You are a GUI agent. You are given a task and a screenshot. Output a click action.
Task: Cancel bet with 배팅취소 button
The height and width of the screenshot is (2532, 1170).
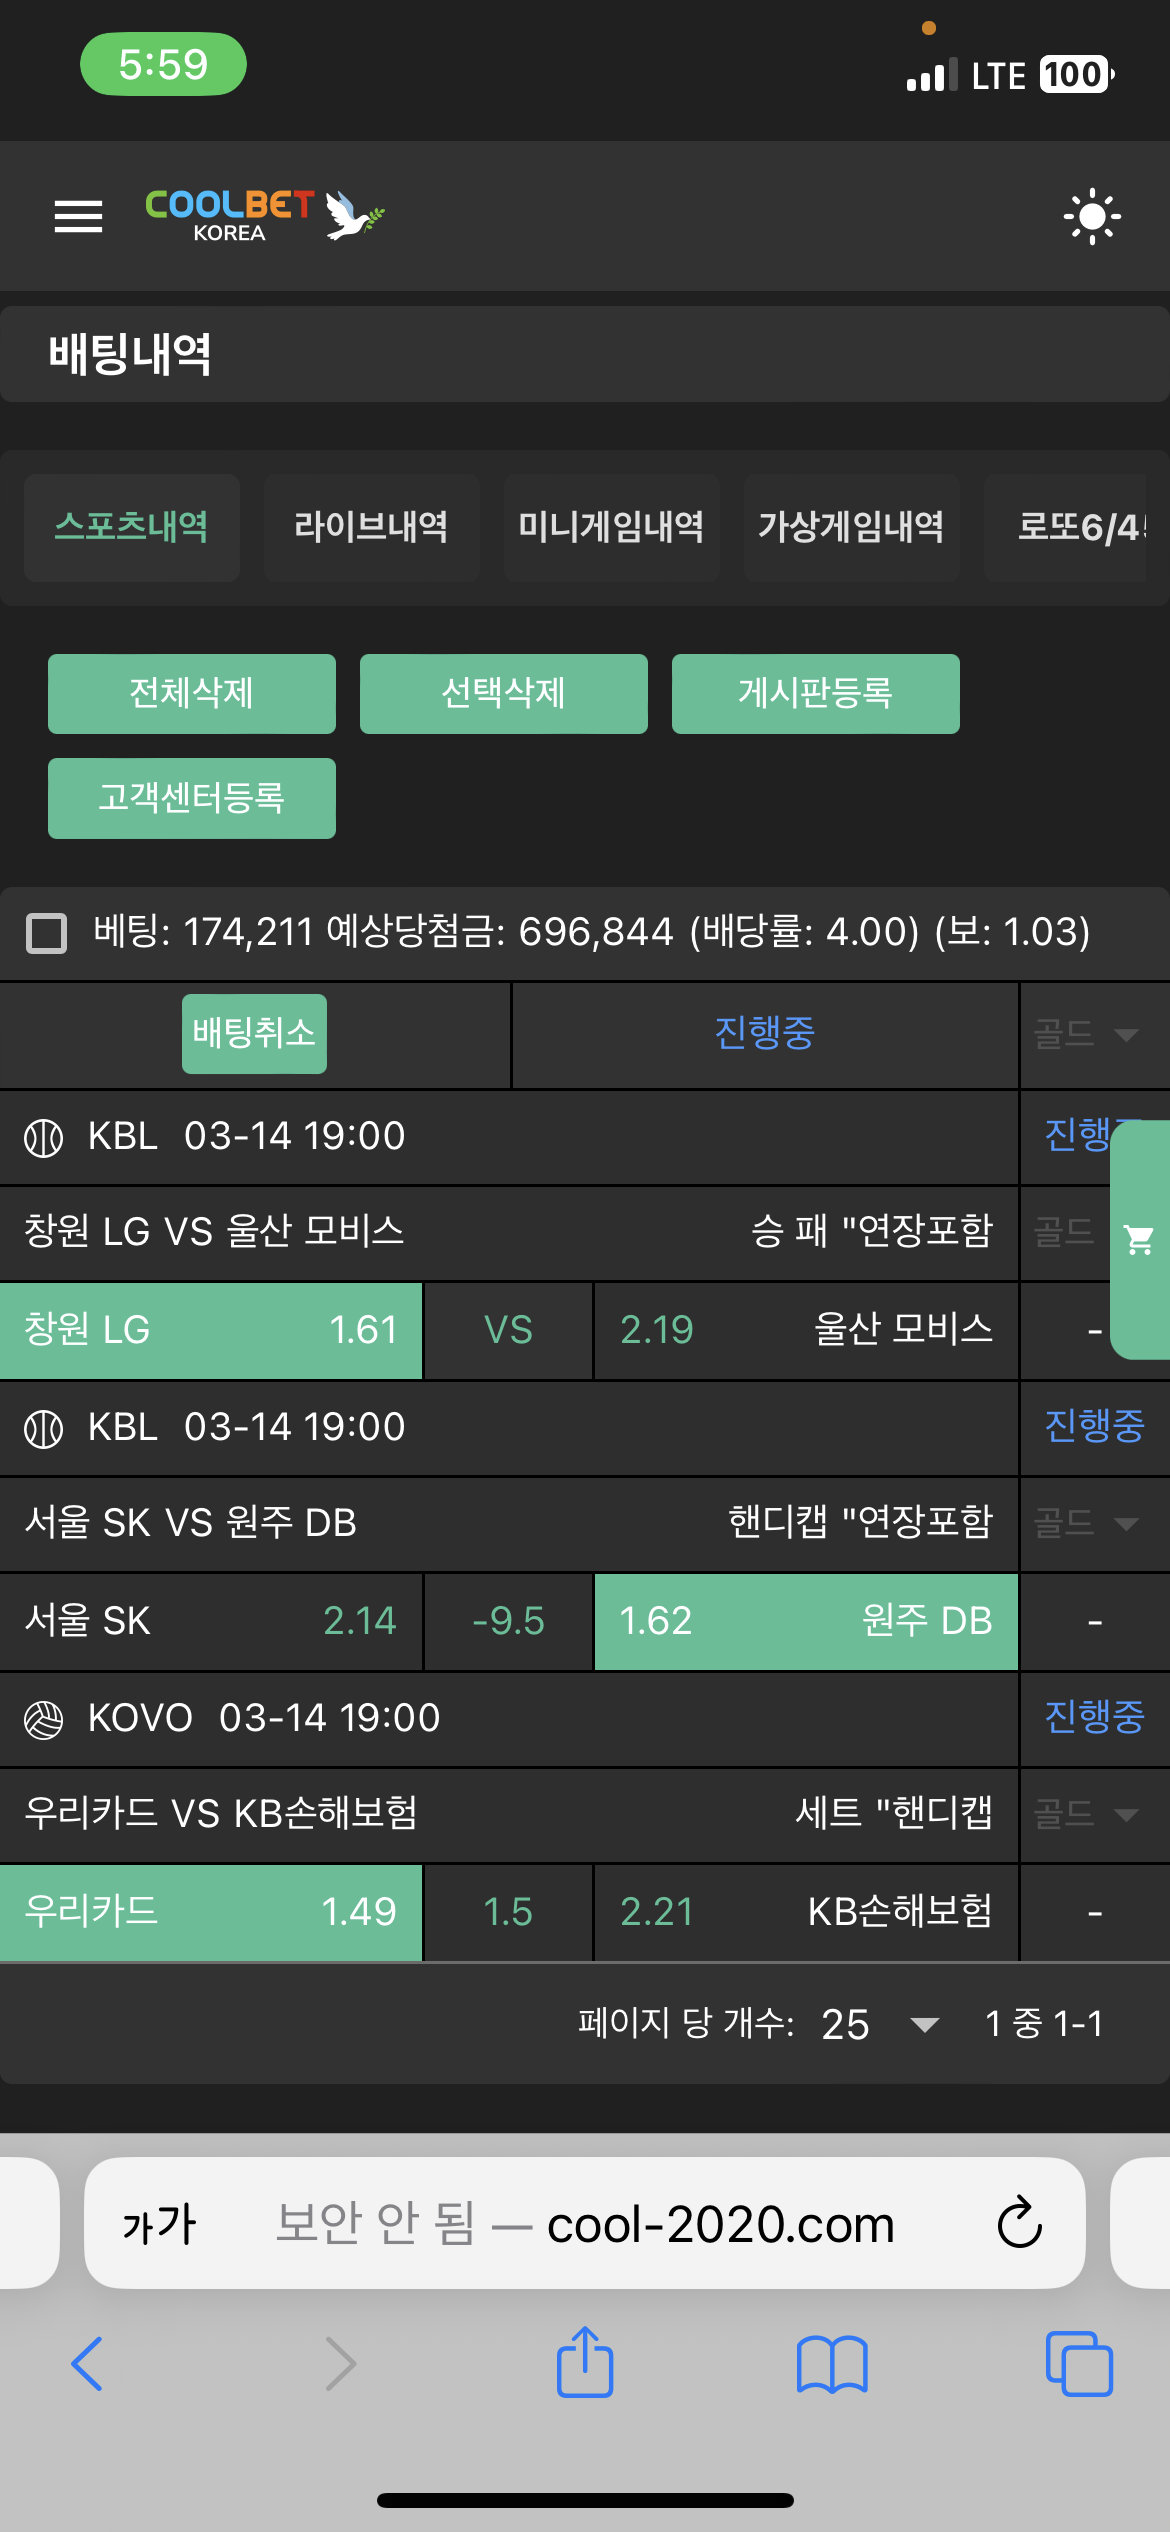[254, 1033]
